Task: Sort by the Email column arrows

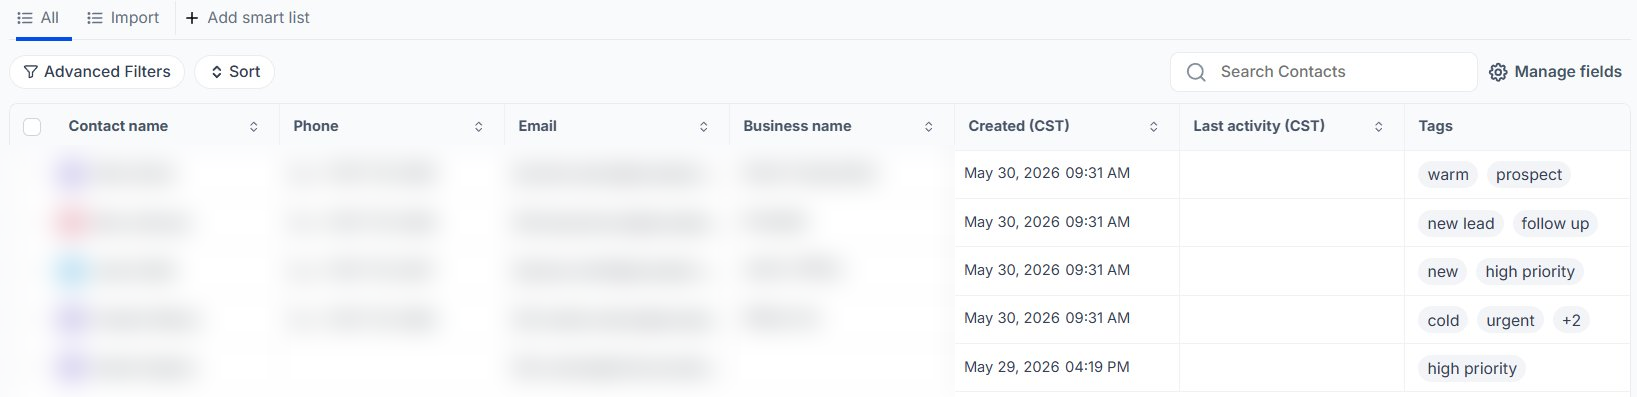Action: pyautogui.click(x=704, y=127)
